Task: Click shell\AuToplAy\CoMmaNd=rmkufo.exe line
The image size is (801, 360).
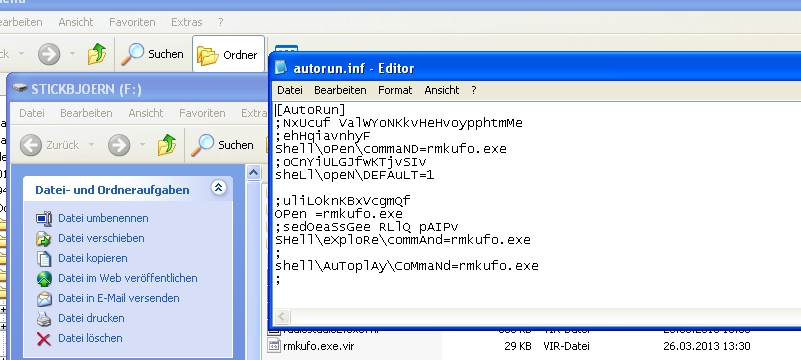Action: pyautogui.click(x=407, y=266)
